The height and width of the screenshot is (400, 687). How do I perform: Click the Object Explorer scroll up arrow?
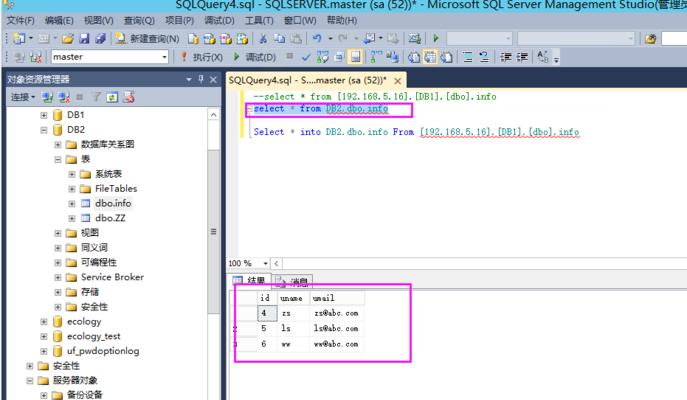pos(213,115)
